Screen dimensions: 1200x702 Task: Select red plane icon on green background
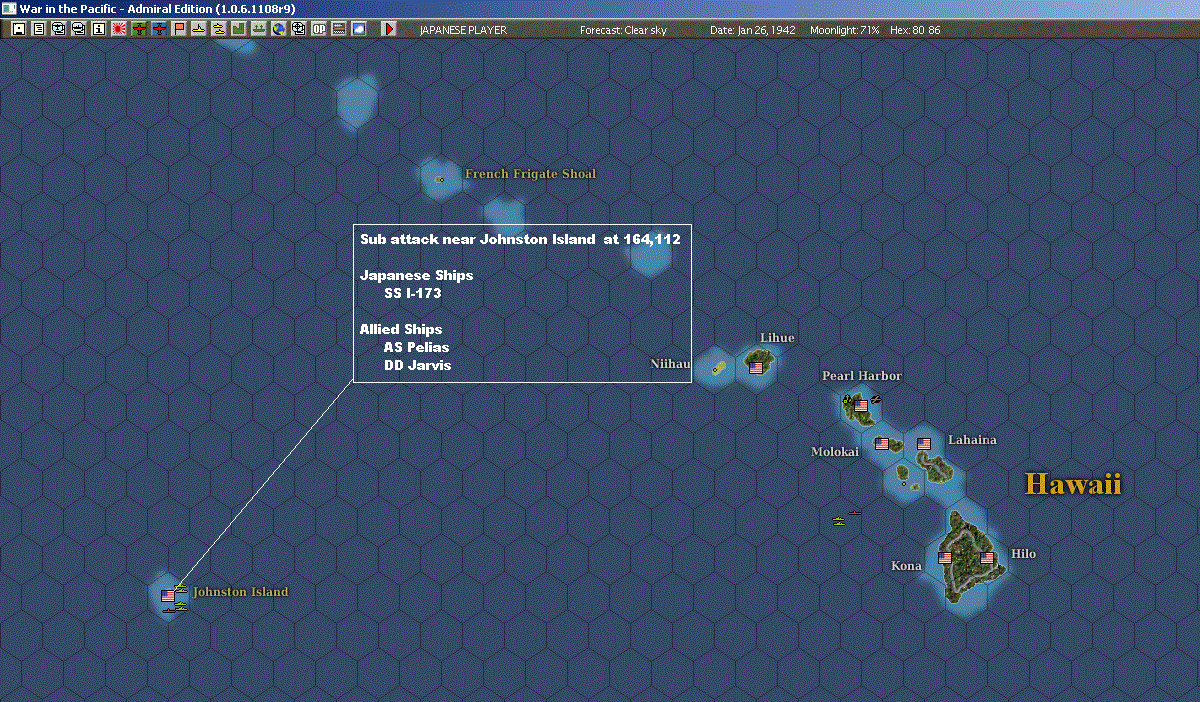coord(139,29)
